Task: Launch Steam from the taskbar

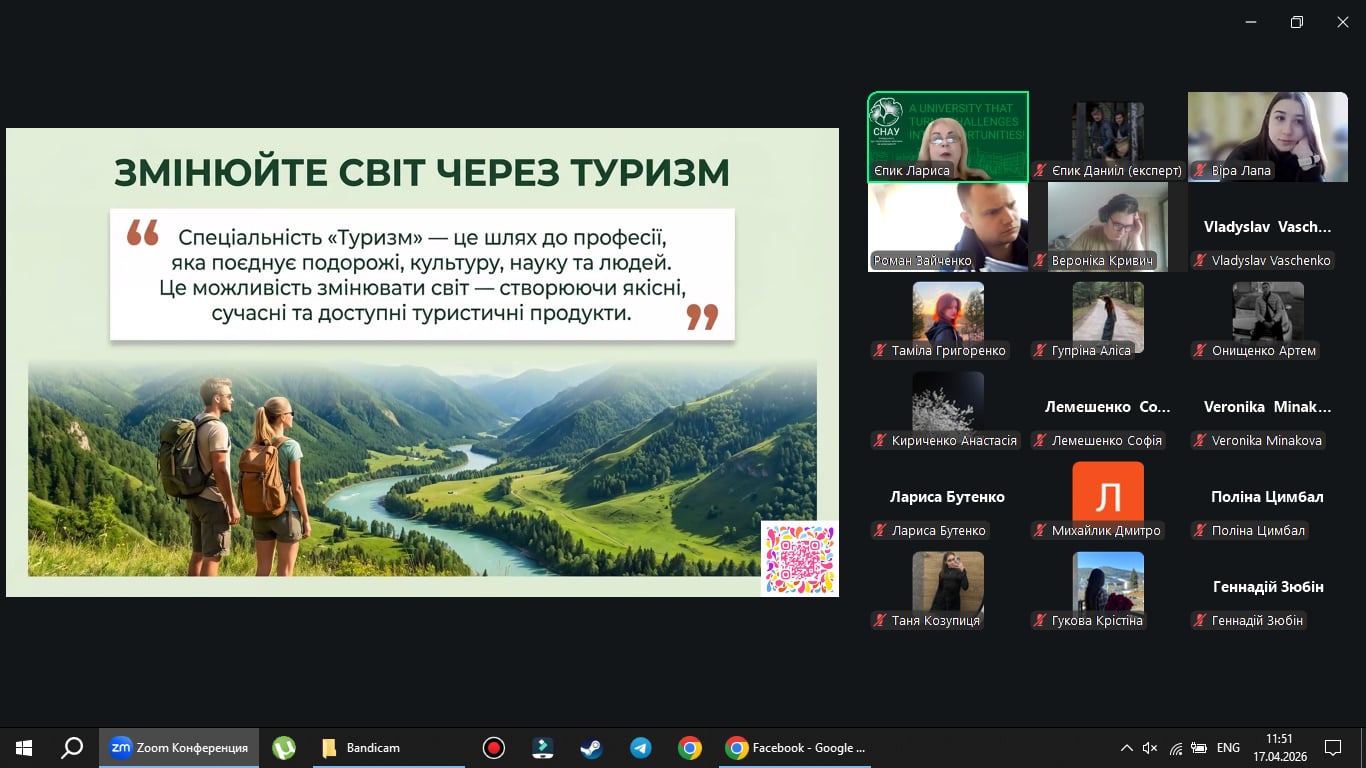Action: [592, 748]
